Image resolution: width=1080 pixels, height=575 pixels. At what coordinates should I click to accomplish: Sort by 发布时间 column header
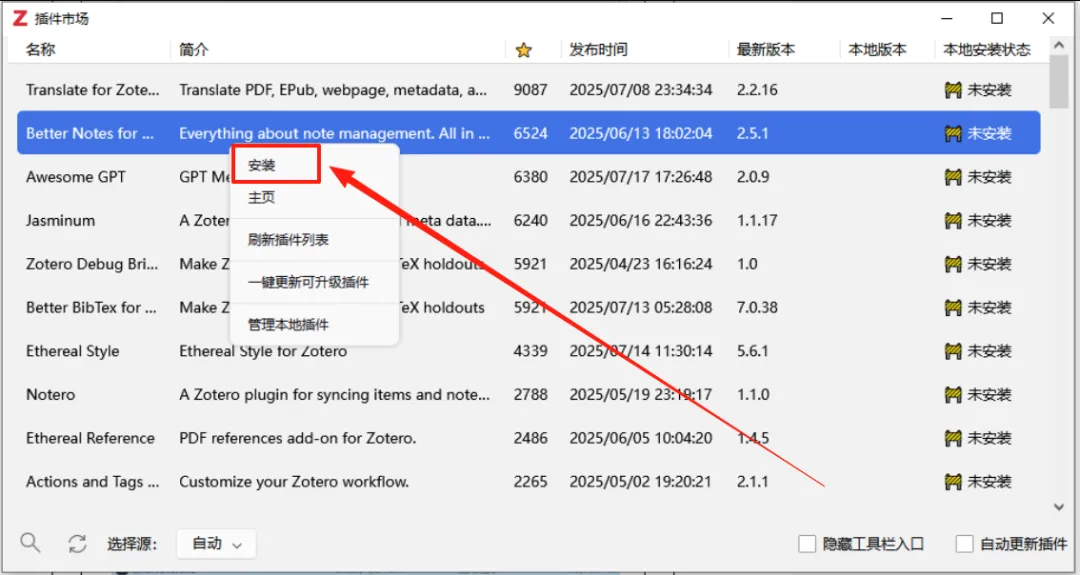point(599,50)
